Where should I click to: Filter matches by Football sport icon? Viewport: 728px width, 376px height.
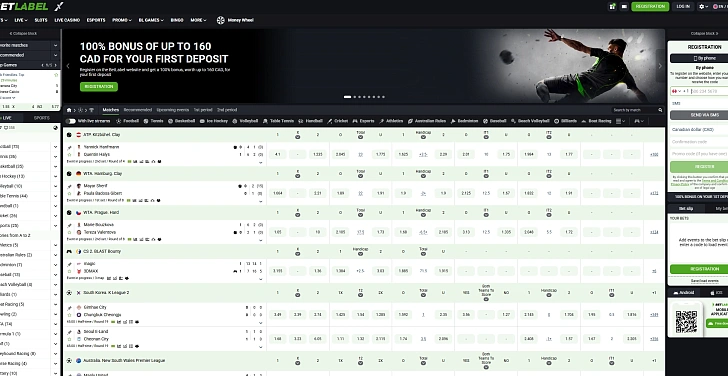click(119, 121)
